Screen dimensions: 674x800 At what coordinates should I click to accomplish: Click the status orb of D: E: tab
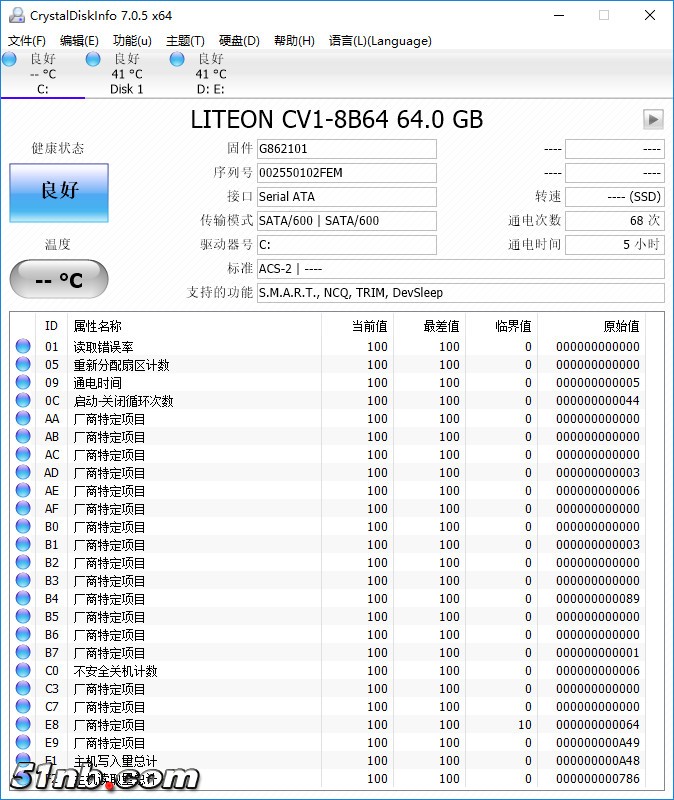point(177,59)
